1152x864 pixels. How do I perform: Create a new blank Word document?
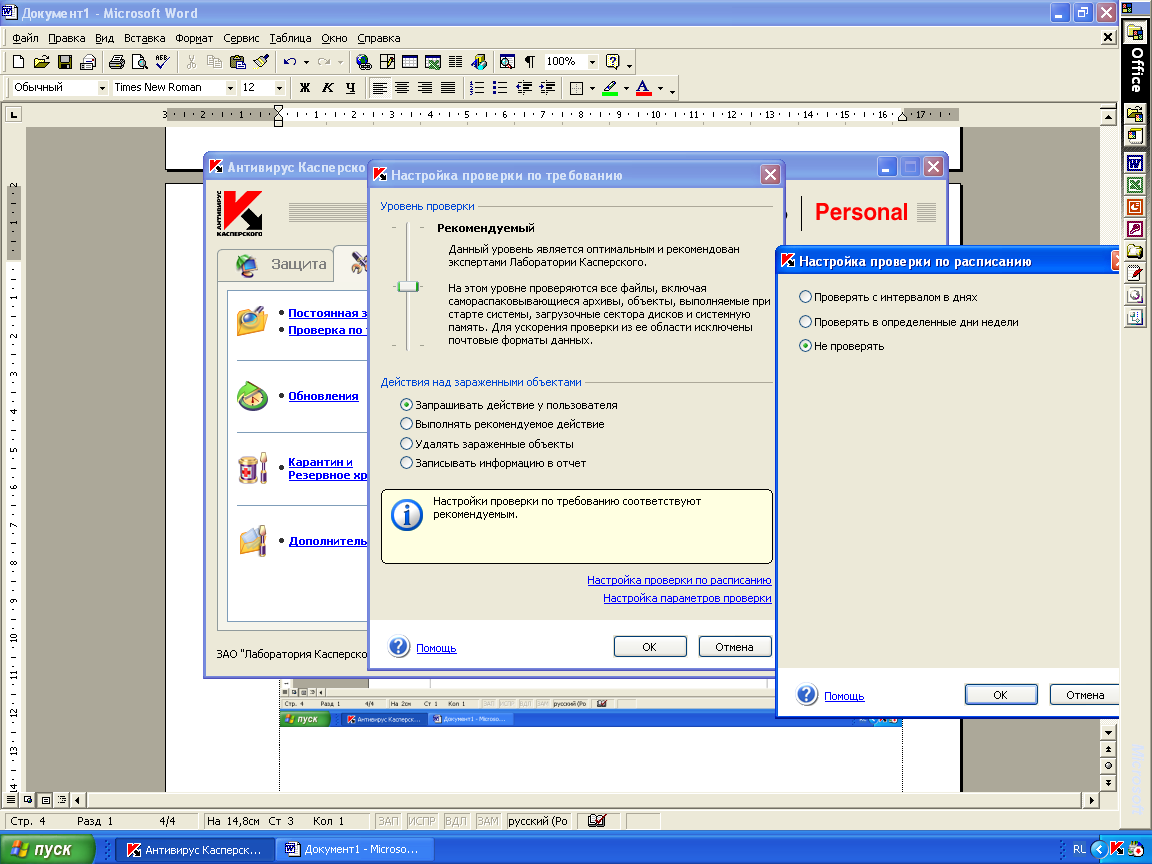point(18,62)
